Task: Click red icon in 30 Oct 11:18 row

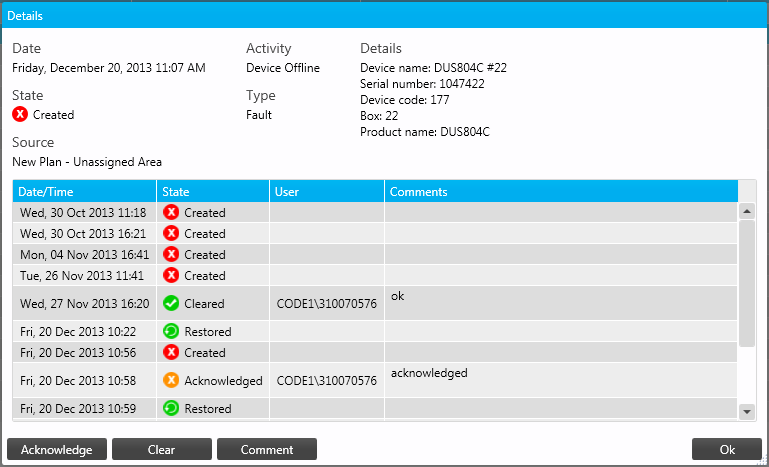Action: (x=171, y=212)
